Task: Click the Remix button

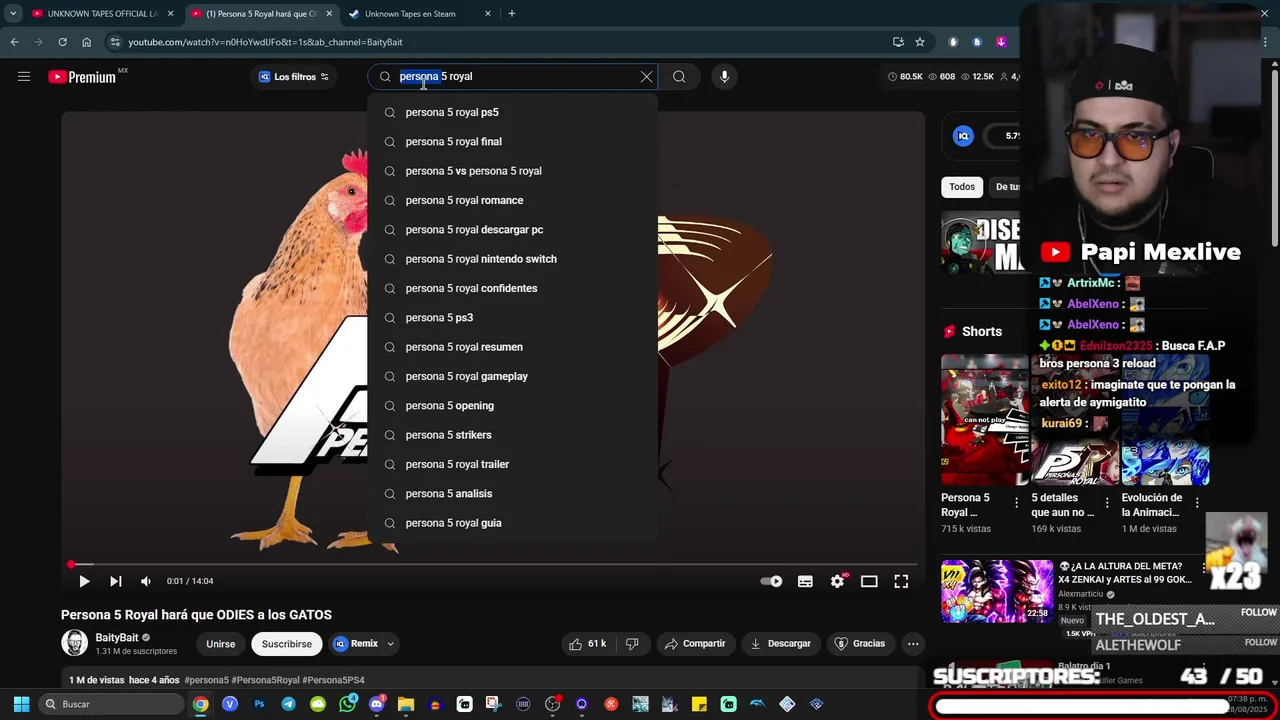Action: click(x=356, y=644)
